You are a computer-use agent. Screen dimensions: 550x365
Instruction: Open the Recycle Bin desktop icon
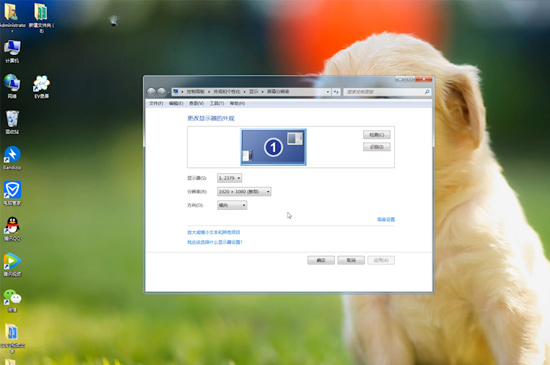[x=12, y=122]
